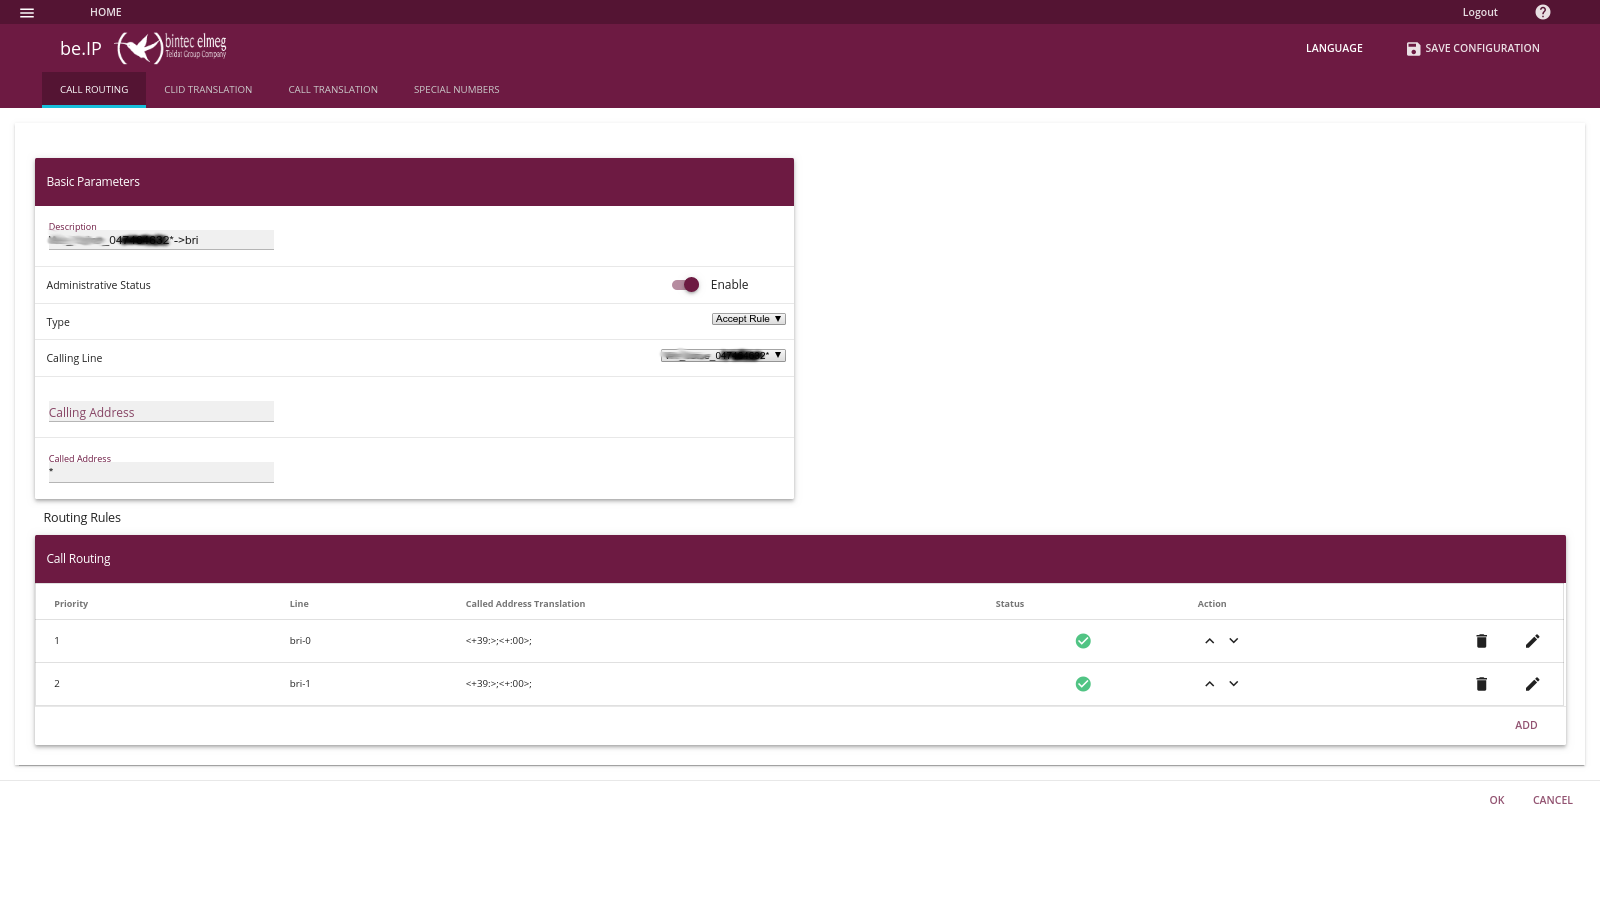
Task: Click the Administrative Status label
Action: coord(98,285)
